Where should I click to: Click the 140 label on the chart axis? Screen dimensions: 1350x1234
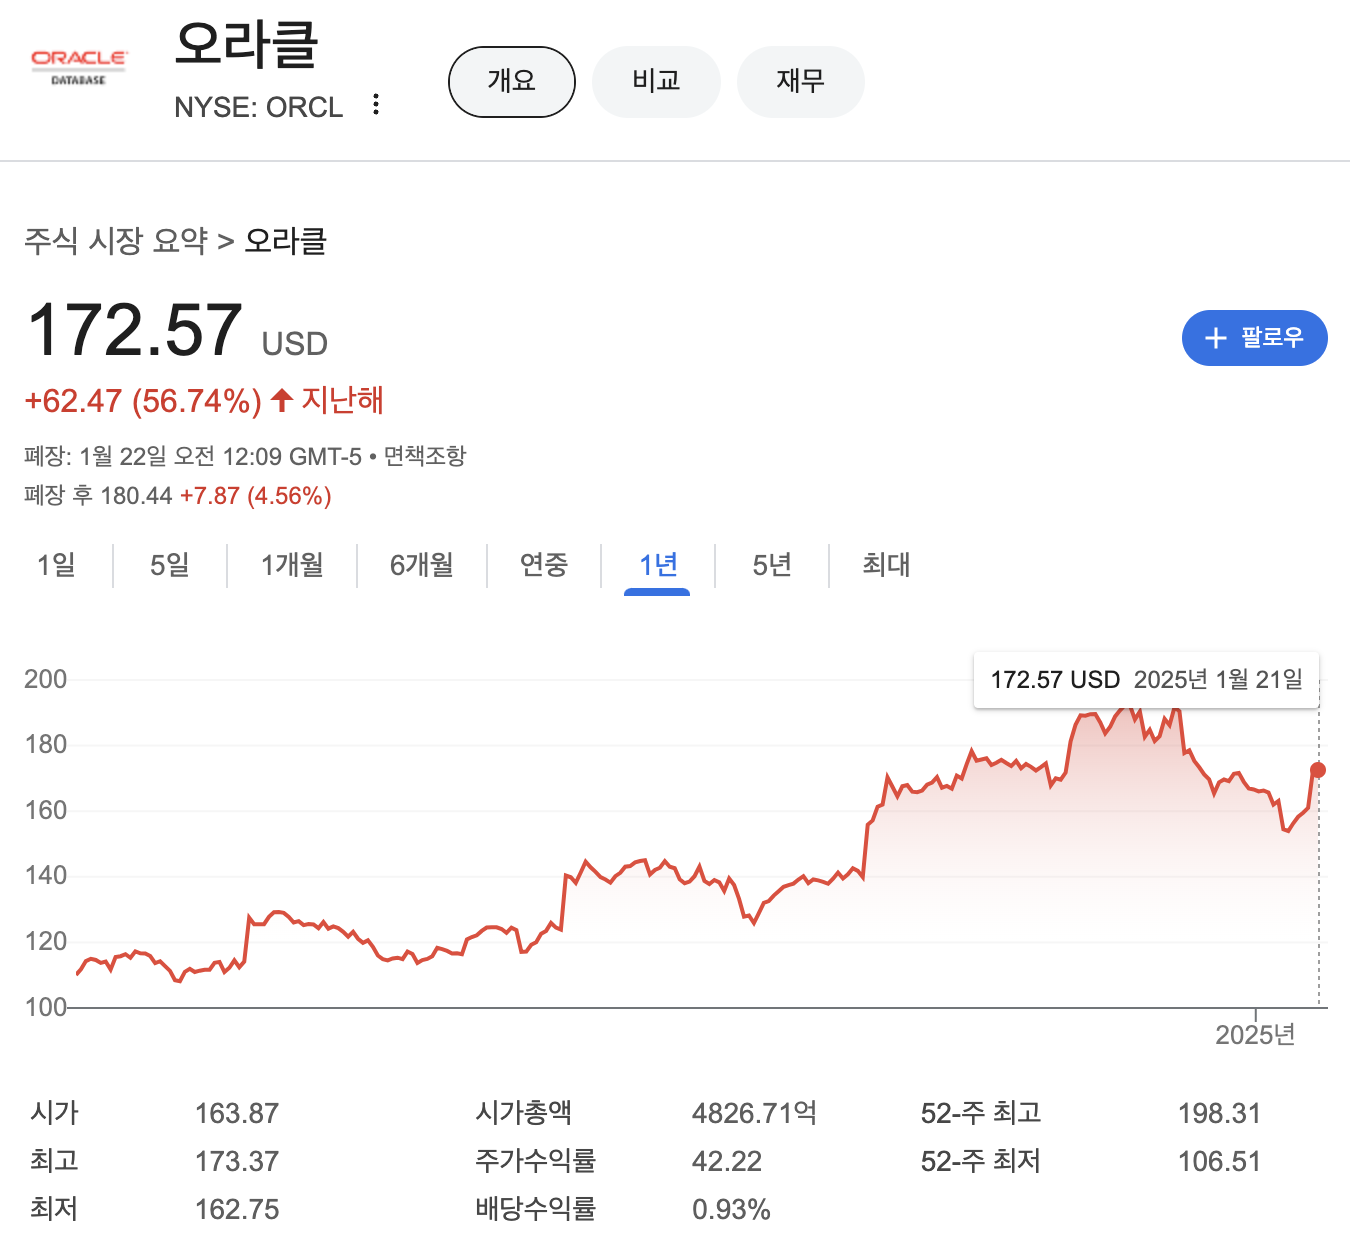46,876
